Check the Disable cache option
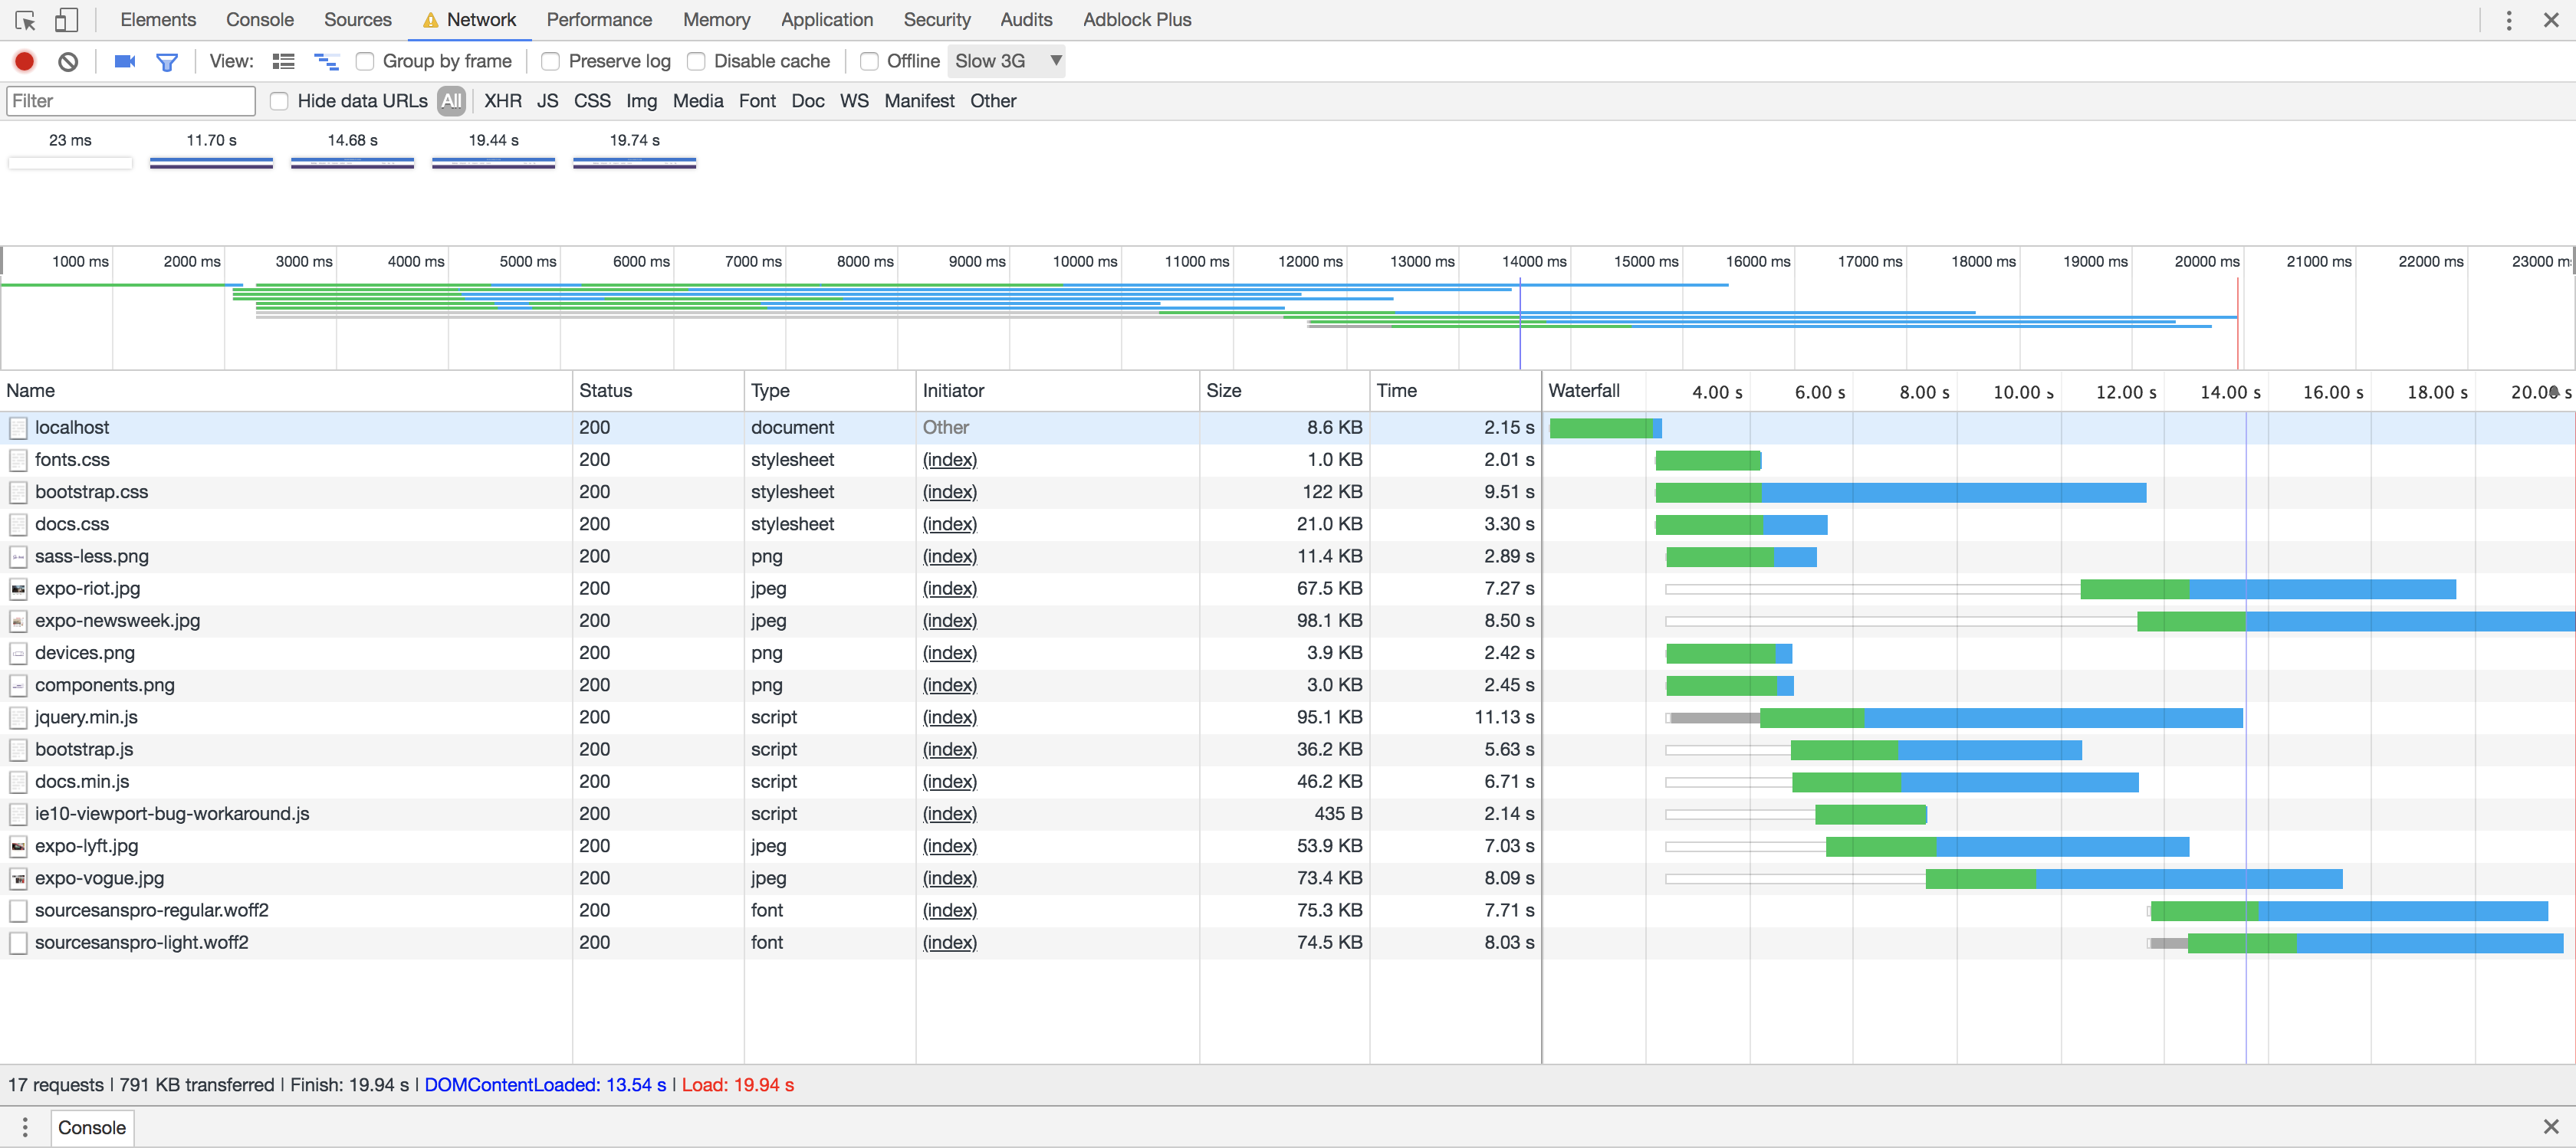Screen dimensions: 2576x1148 pos(696,61)
